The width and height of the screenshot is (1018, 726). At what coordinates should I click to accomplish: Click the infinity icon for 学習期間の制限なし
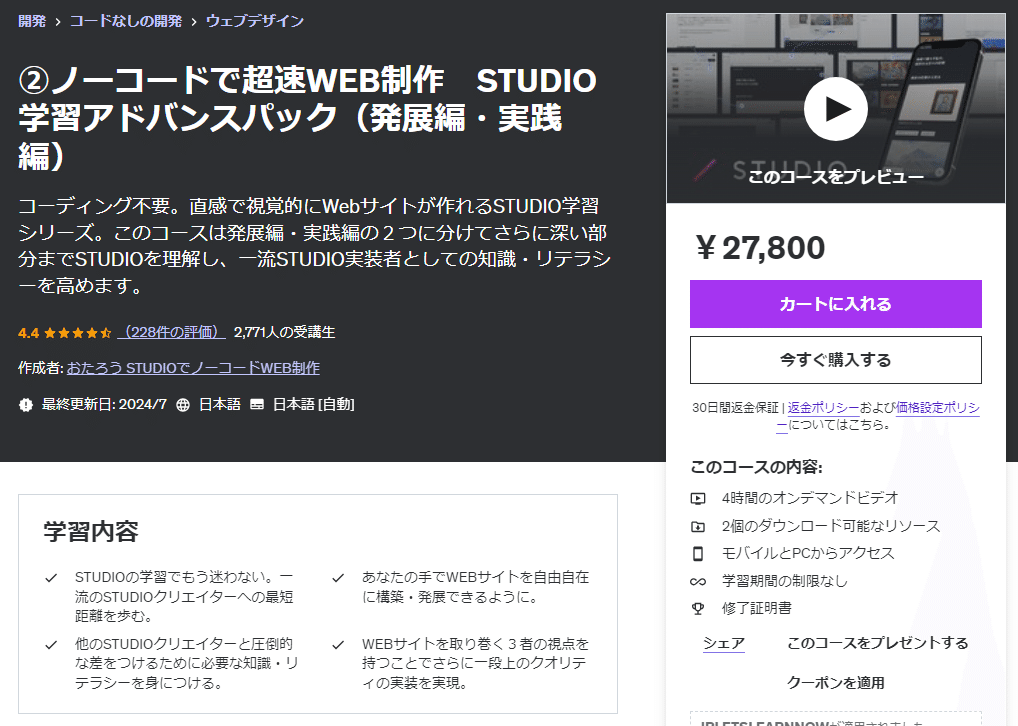[x=698, y=579]
